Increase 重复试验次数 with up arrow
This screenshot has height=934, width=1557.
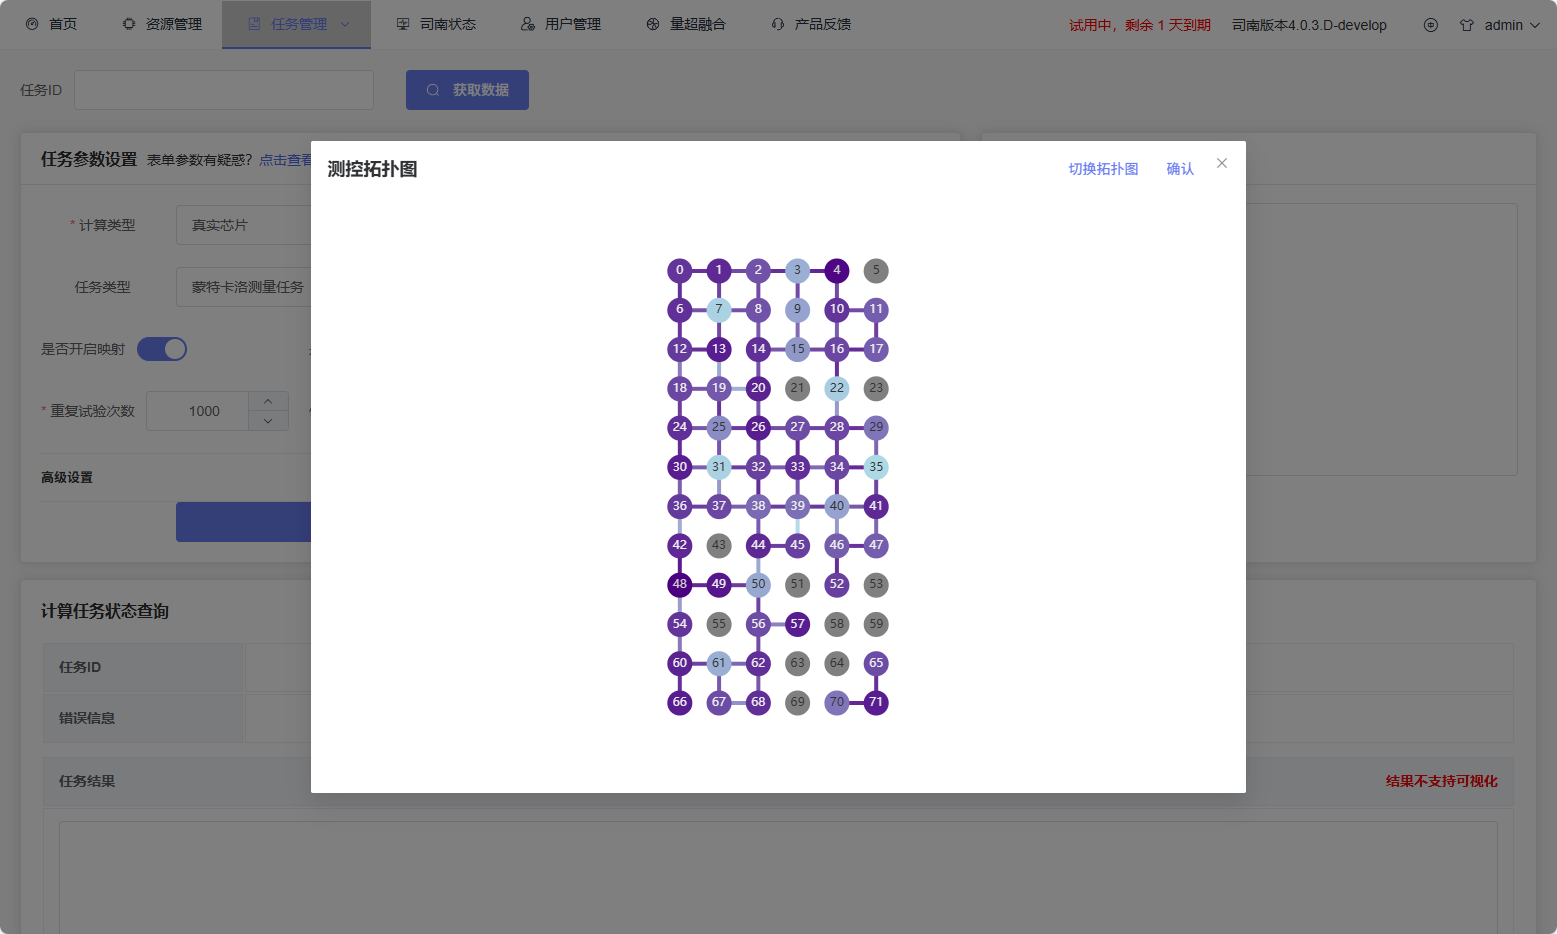click(x=268, y=401)
